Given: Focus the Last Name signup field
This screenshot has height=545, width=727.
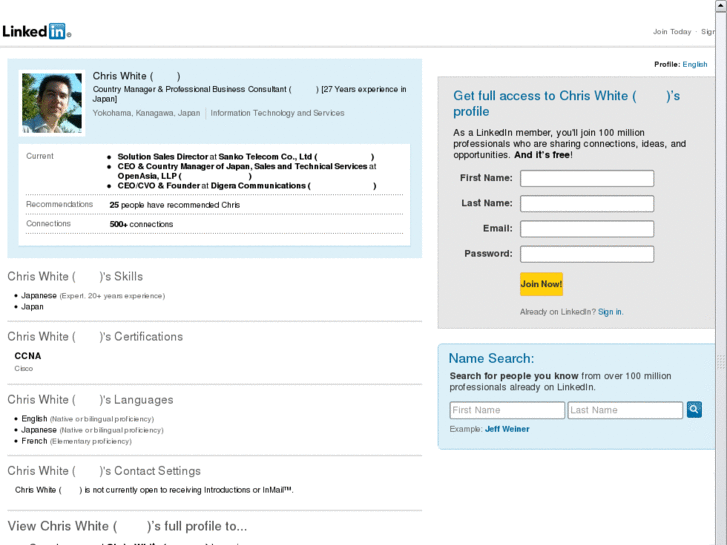Looking at the screenshot, I should click(587, 203).
